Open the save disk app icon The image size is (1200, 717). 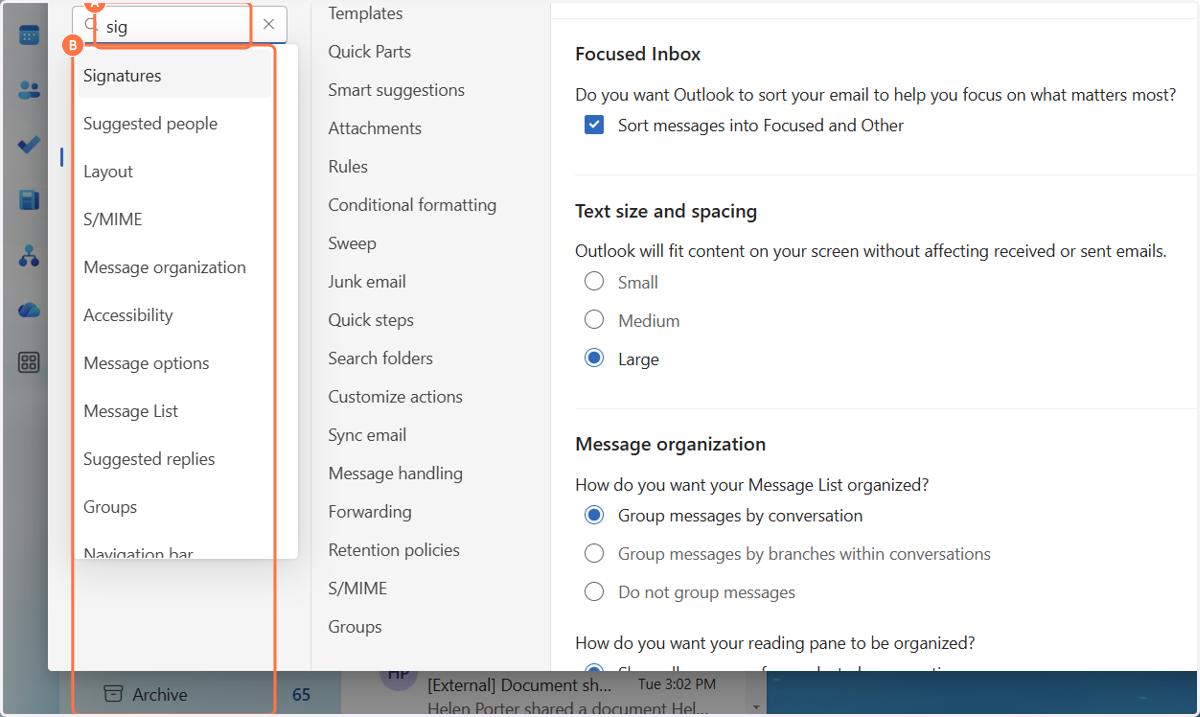click(29, 201)
